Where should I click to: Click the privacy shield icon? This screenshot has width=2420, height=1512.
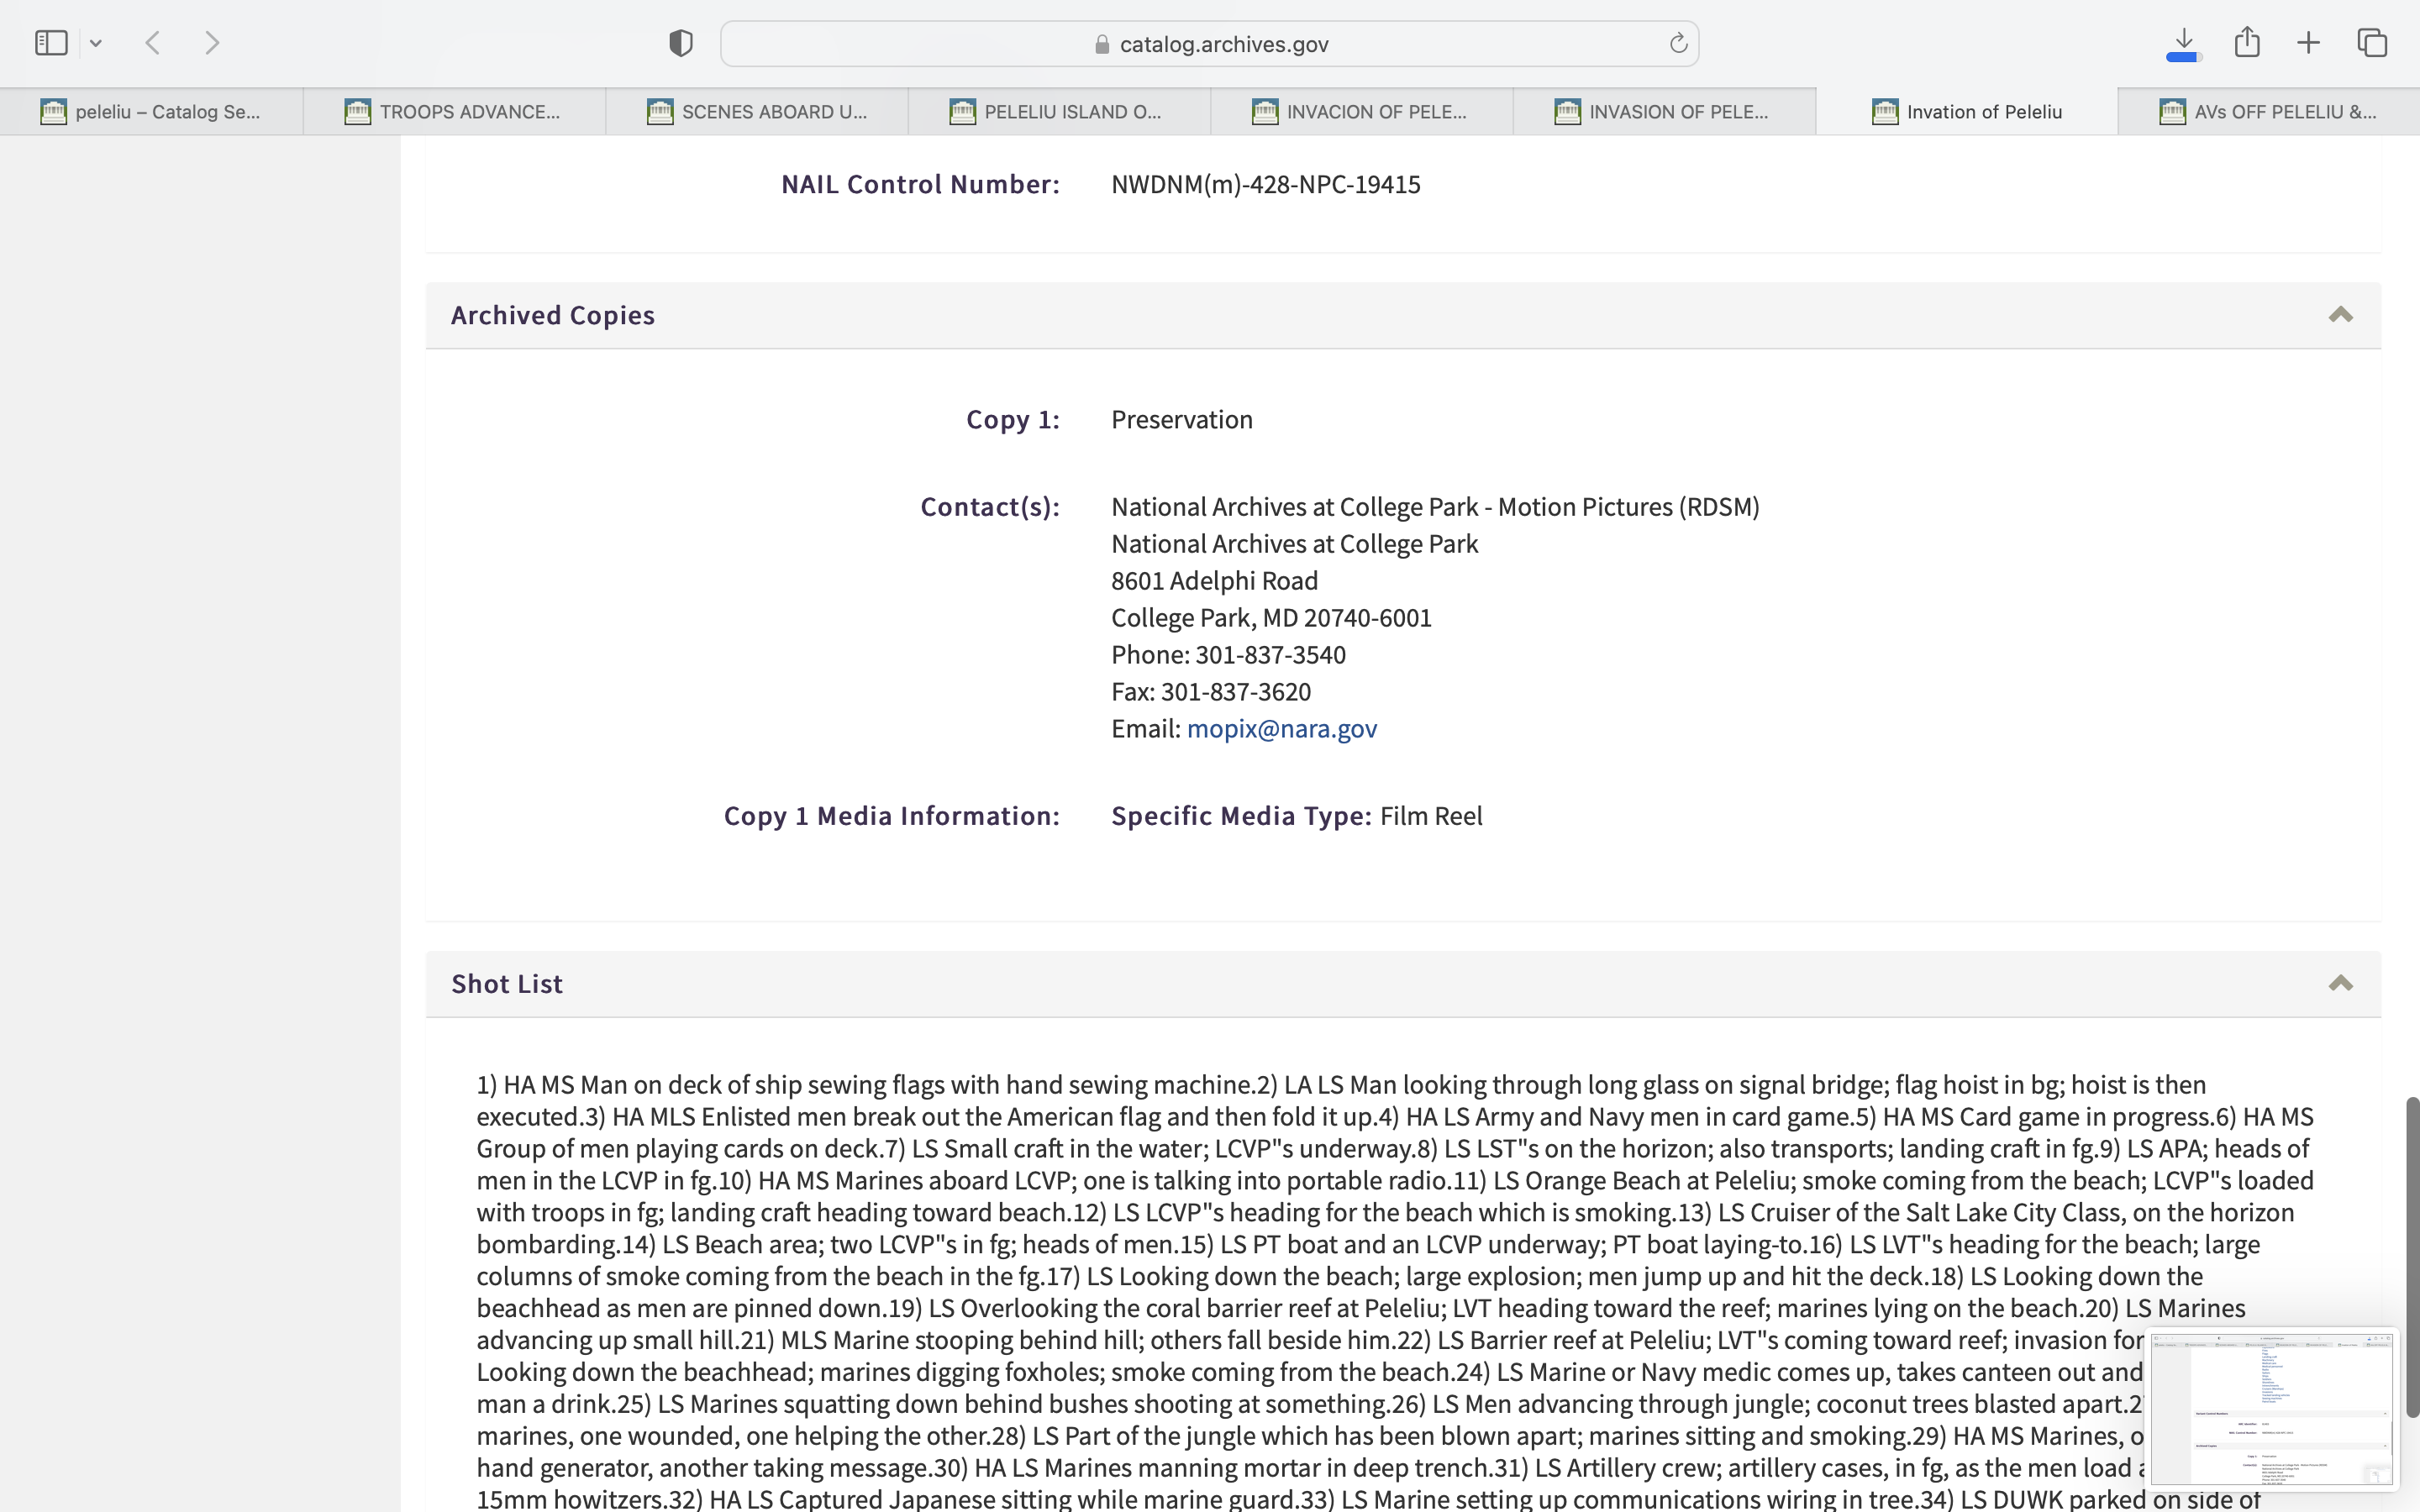[x=681, y=43]
